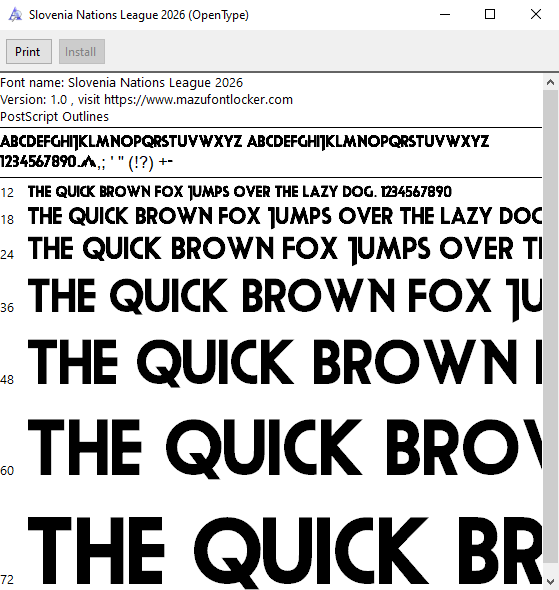The image size is (559, 590).
Task: Close the Slovenia Nations League font window
Action: pyautogui.click(x=536, y=15)
